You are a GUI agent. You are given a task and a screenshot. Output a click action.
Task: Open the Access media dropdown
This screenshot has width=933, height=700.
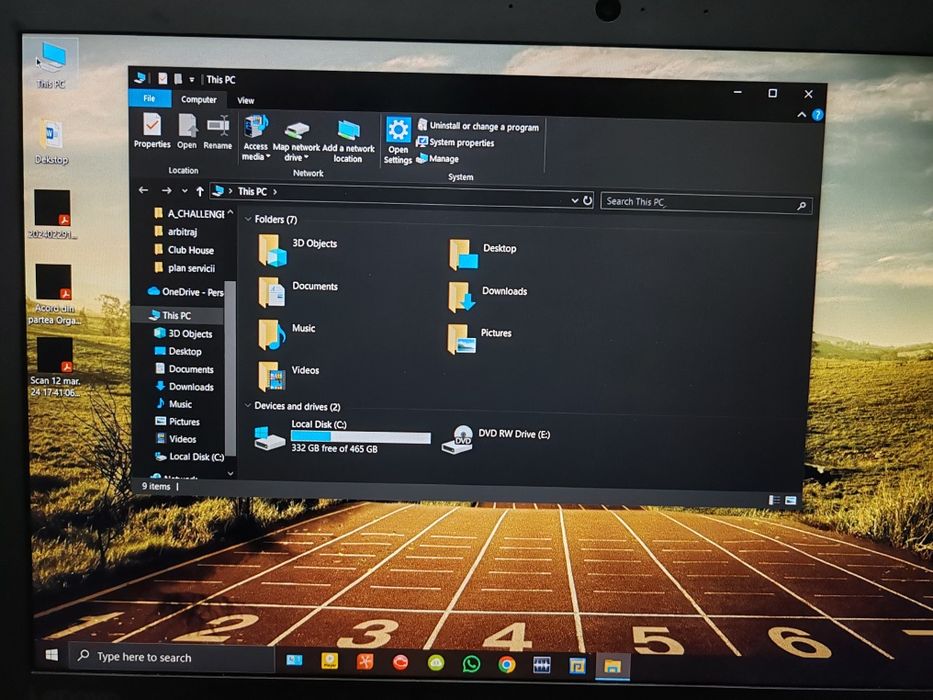(x=256, y=138)
